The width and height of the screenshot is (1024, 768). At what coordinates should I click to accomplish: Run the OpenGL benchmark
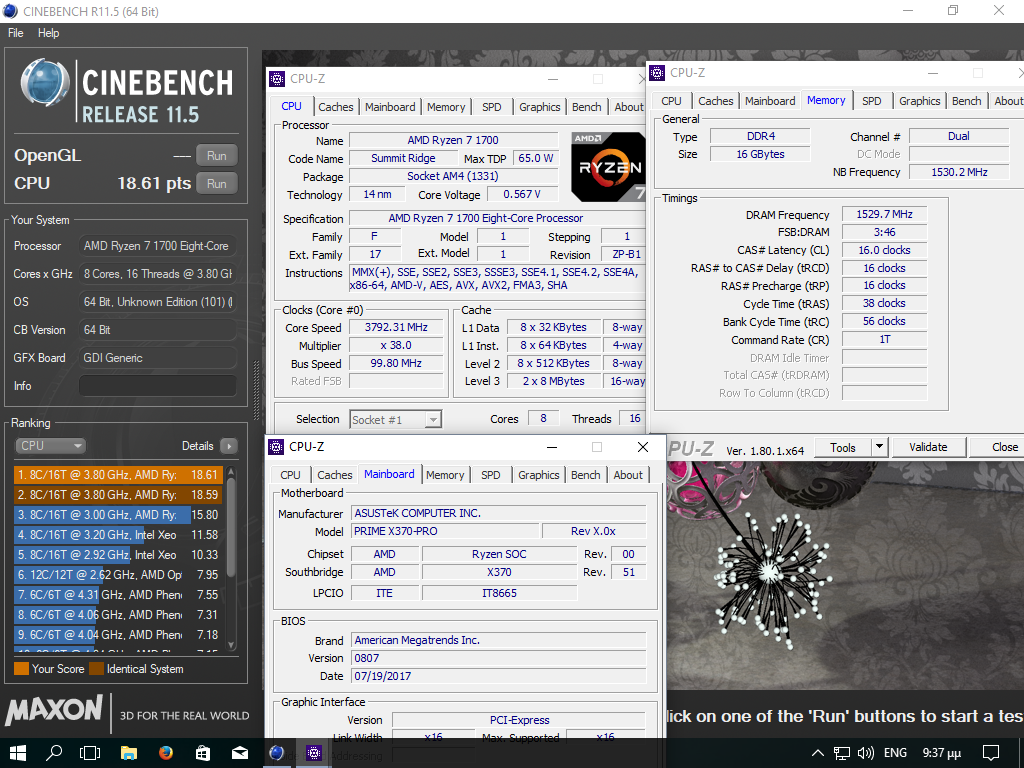click(x=217, y=156)
